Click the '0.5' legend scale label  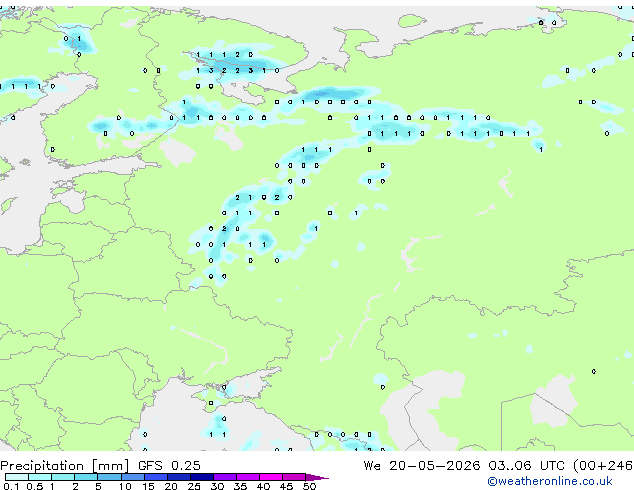[35, 486]
